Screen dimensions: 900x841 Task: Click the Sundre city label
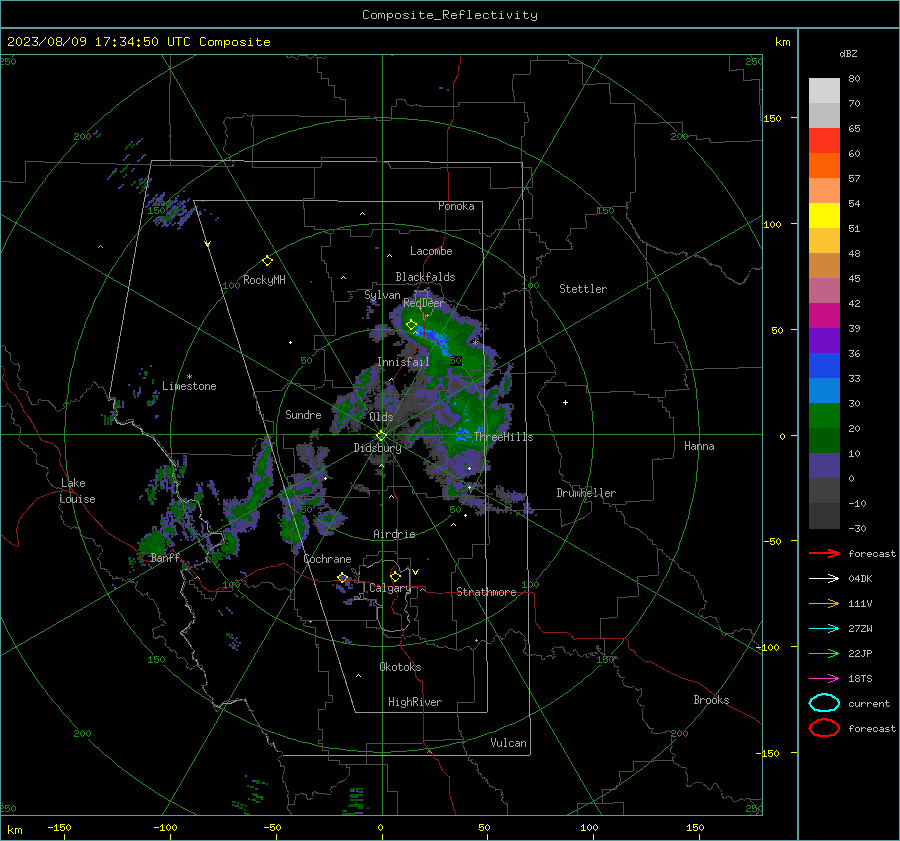point(303,414)
